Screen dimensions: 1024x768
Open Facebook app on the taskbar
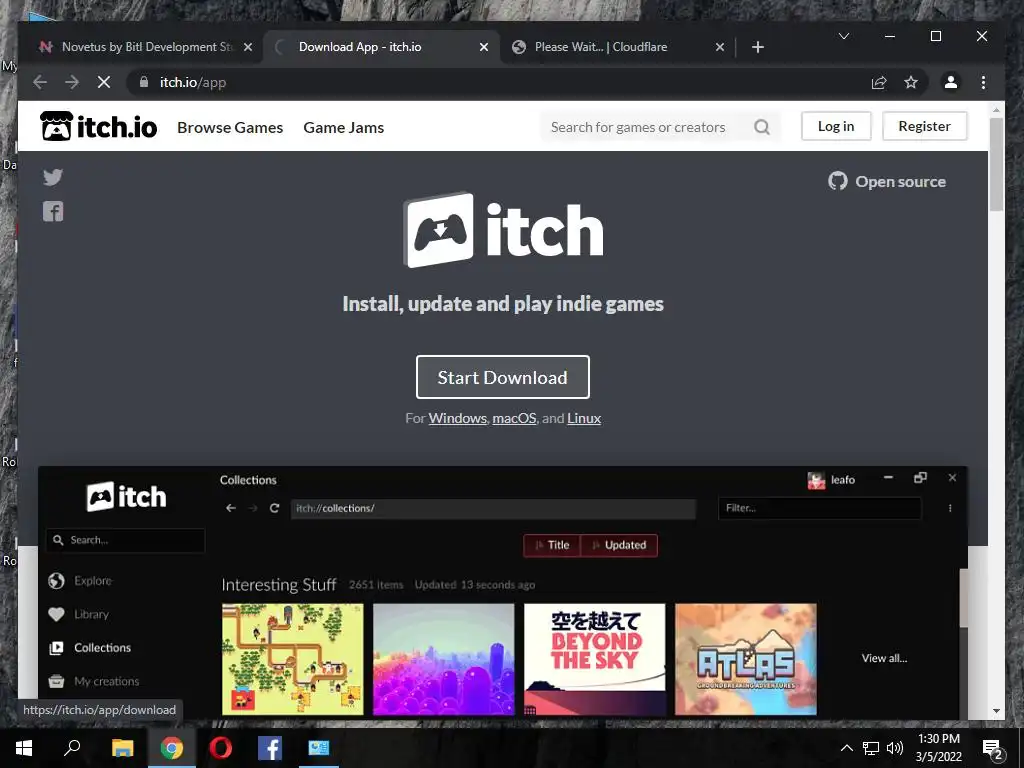click(x=270, y=748)
